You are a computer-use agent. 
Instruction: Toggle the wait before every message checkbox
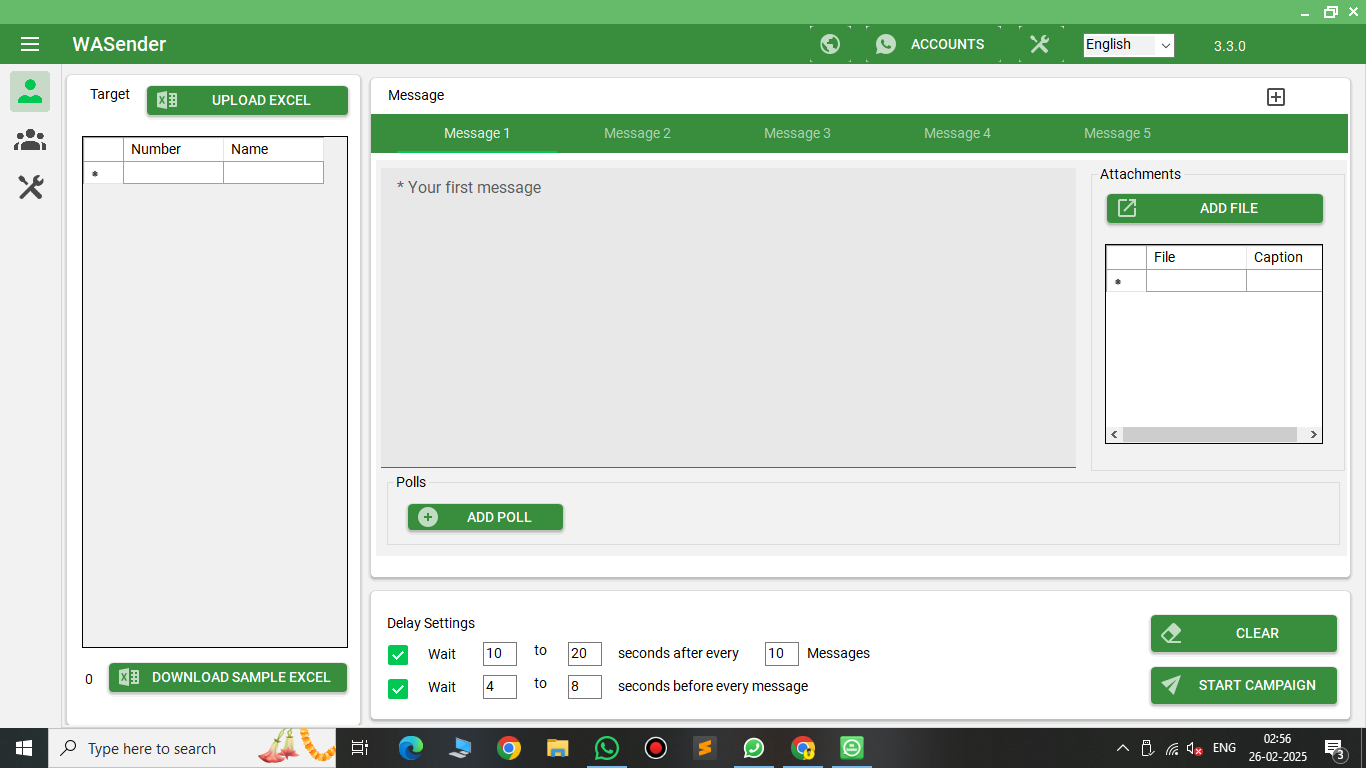pos(398,689)
